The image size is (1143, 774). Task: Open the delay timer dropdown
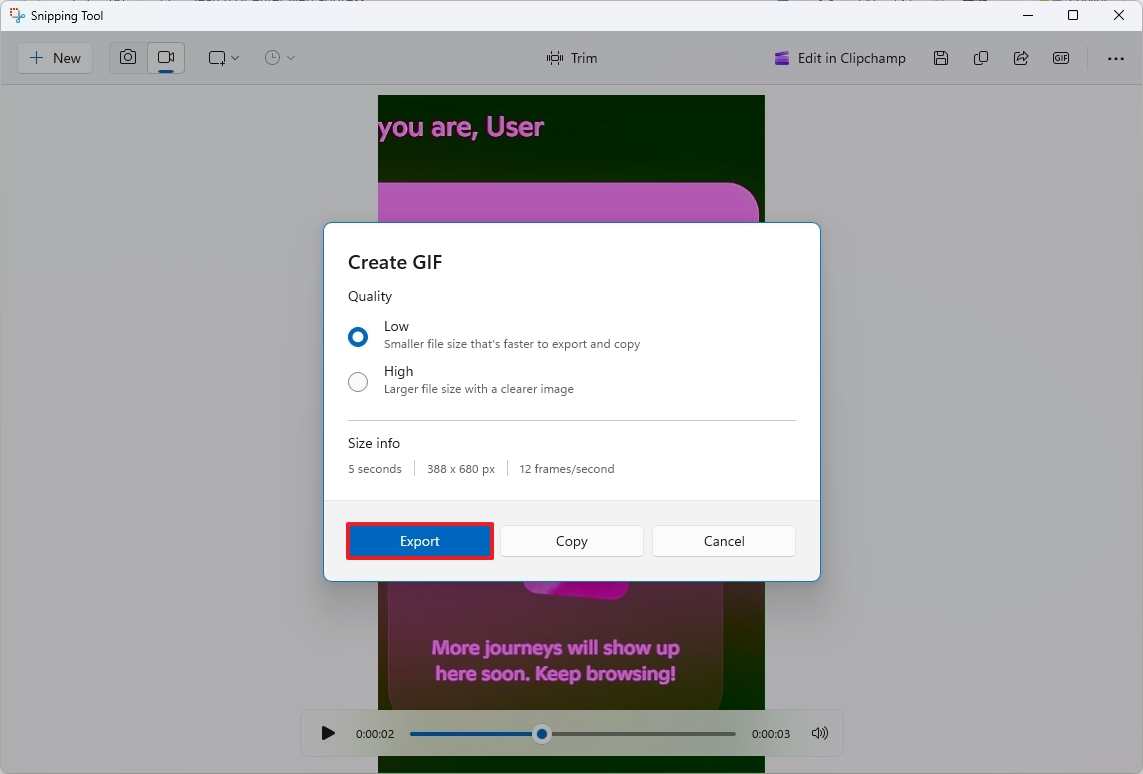(x=278, y=57)
